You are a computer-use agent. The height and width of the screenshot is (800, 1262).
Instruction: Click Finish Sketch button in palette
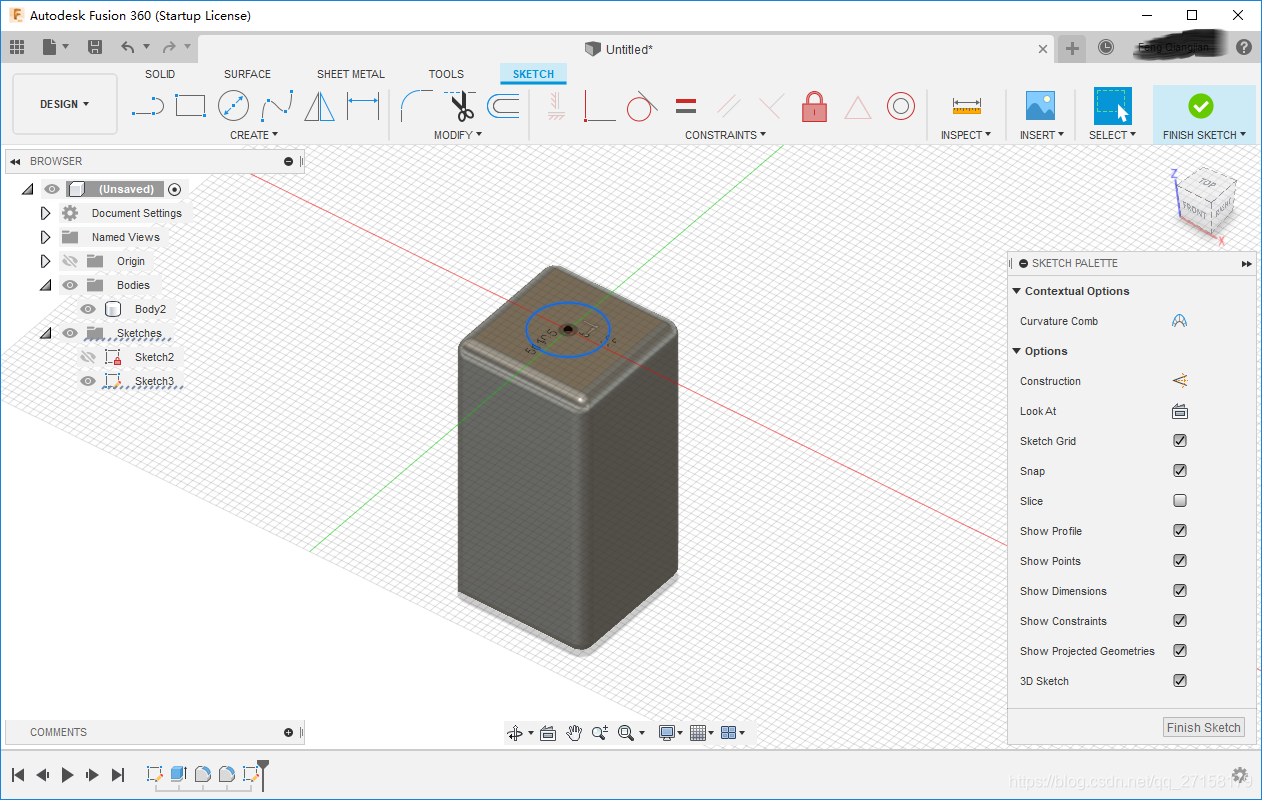(1203, 728)
